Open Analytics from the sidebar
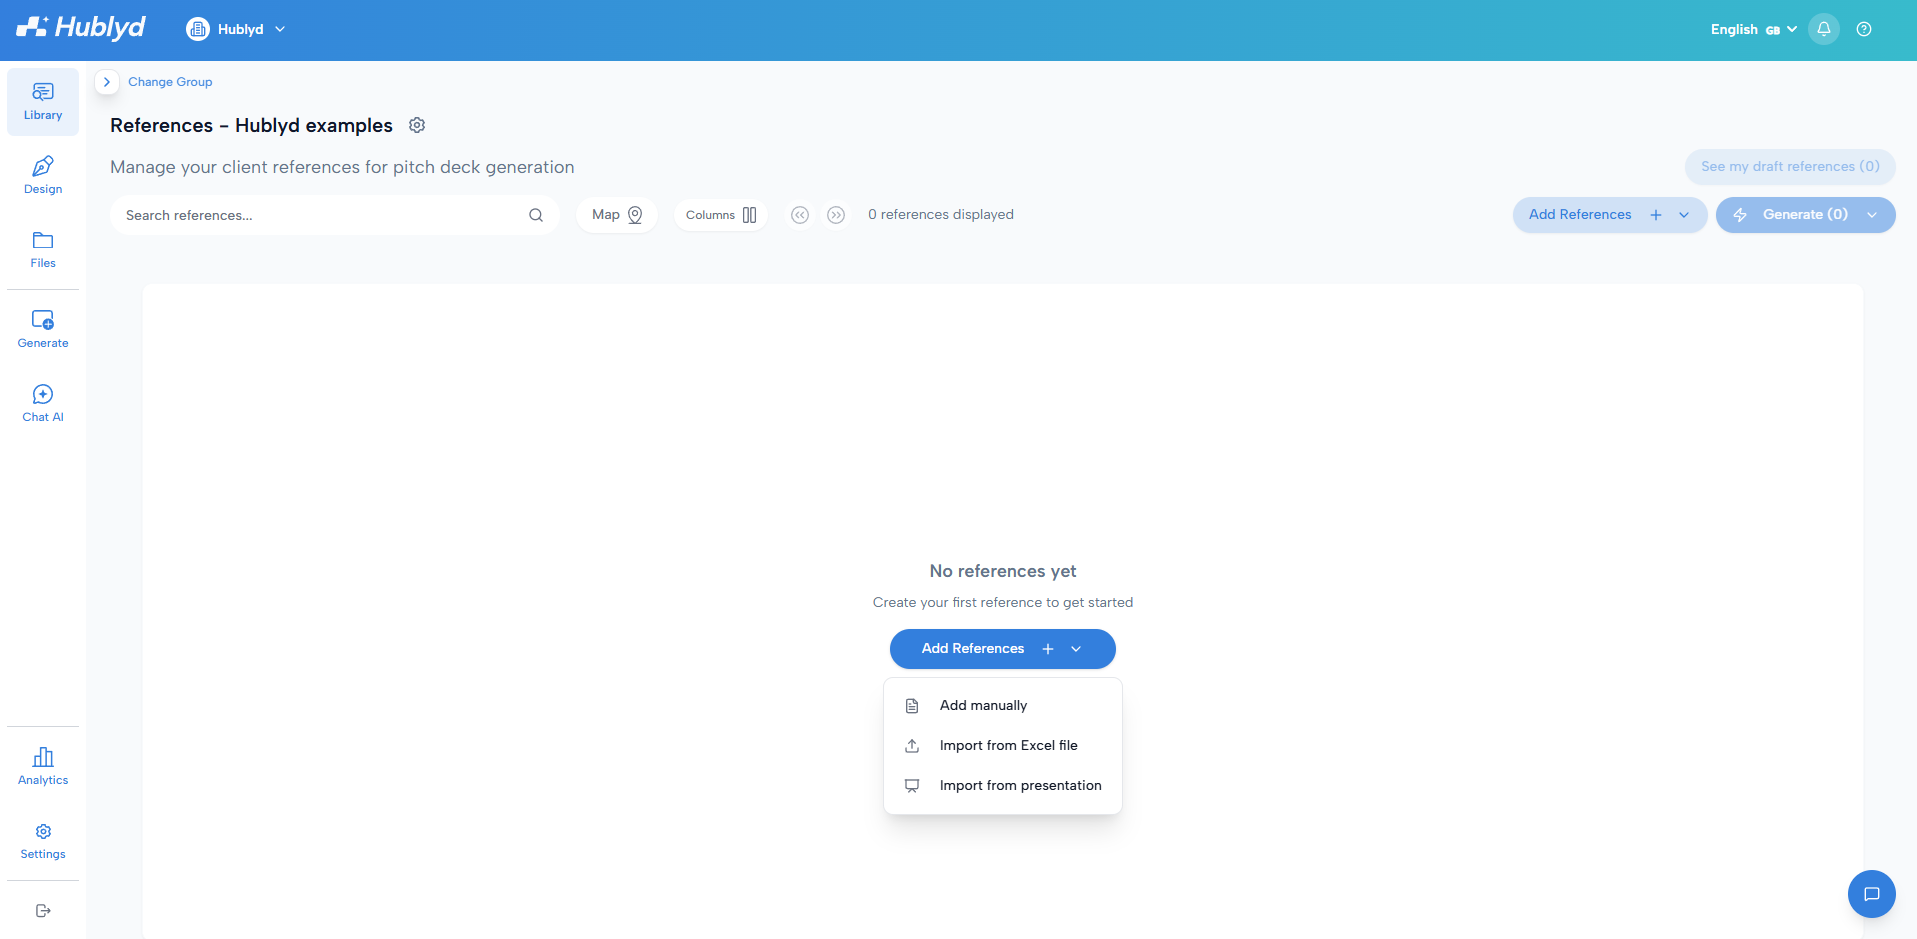This screenshot has height=939, width=1917. tap(43, 767)
